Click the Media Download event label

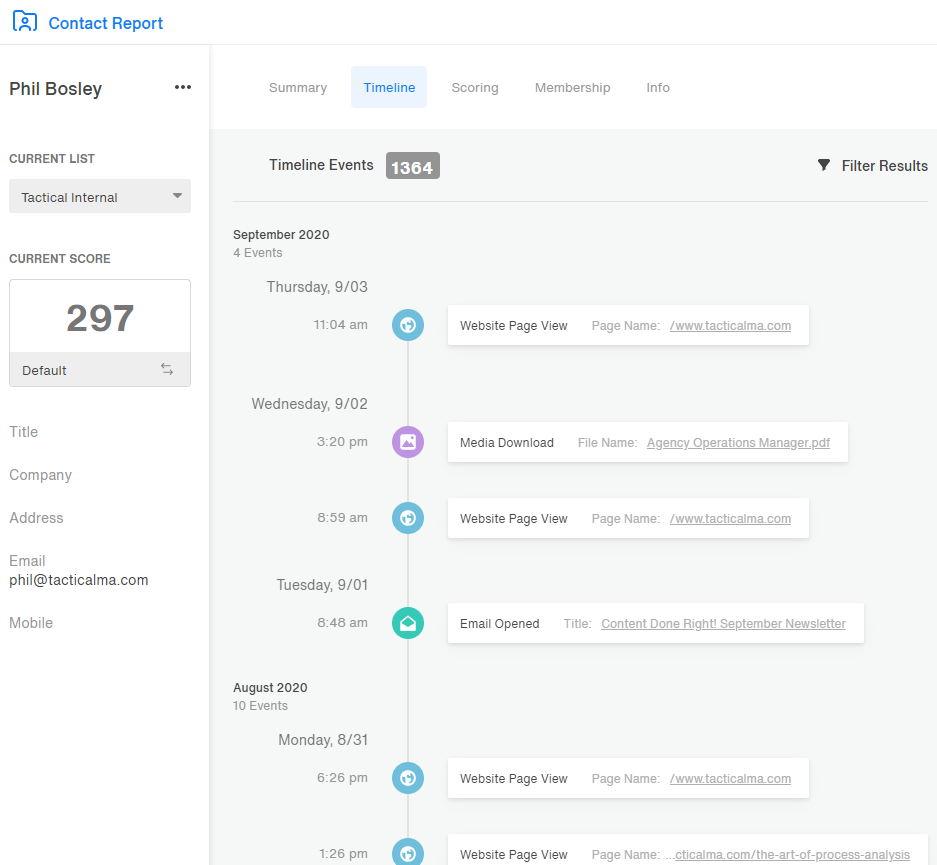(x=507, y=443)
